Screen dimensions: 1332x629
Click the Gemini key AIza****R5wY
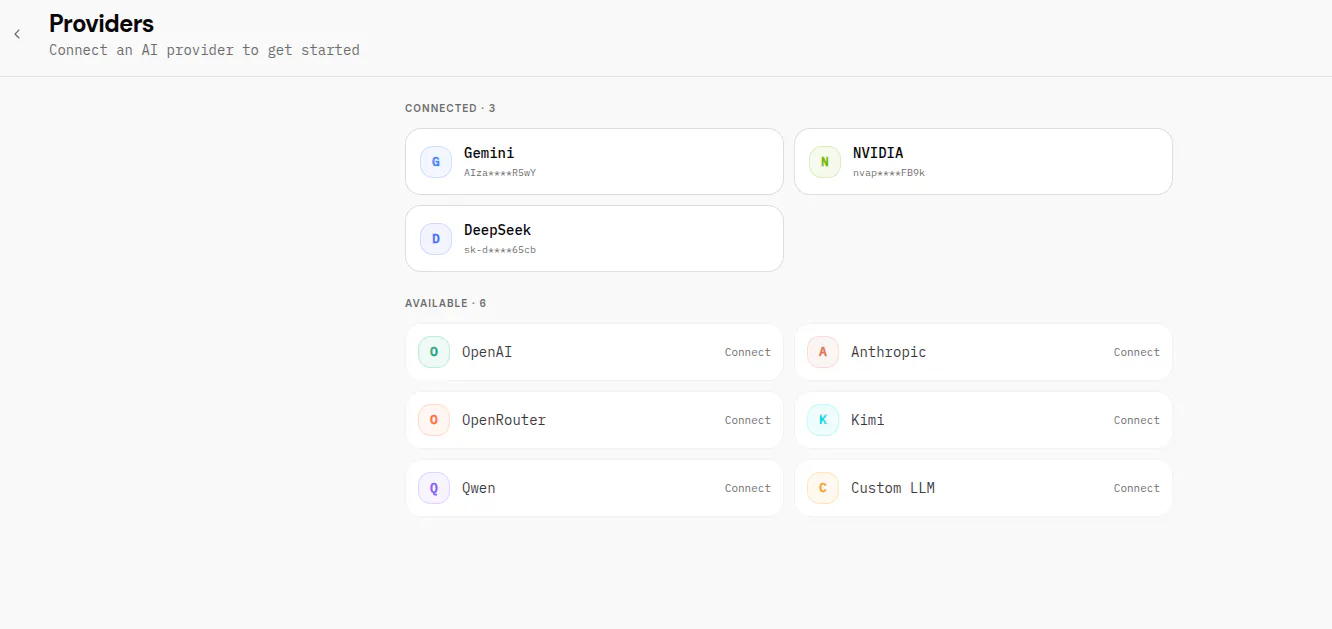point(500,173)
